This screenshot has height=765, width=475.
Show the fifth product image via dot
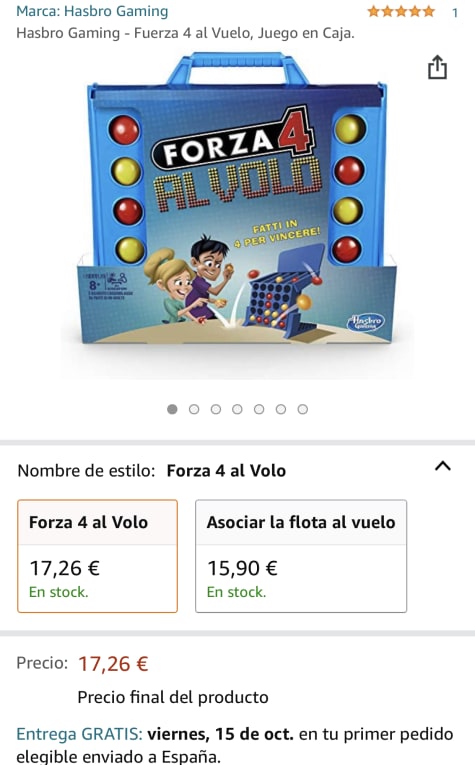click(x=259, y=409)
